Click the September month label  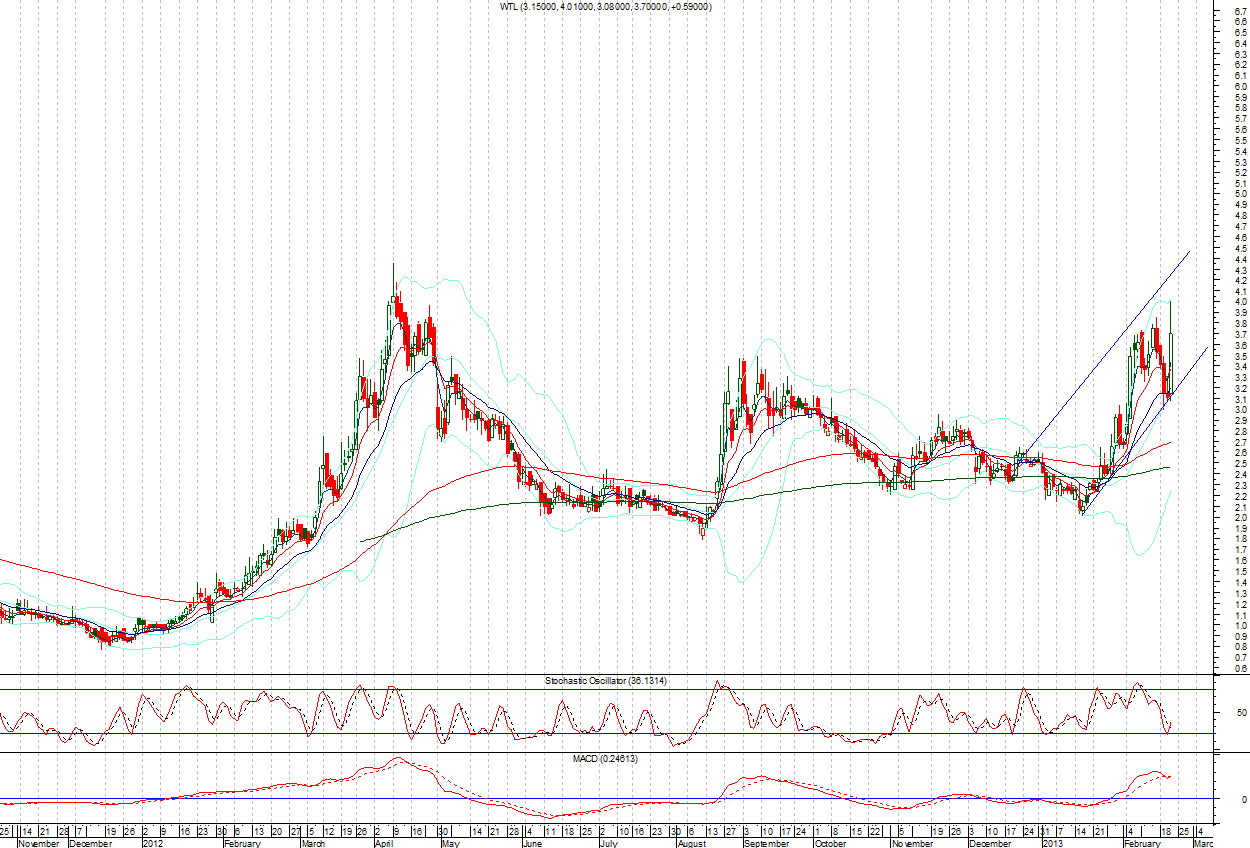point(764,843)
